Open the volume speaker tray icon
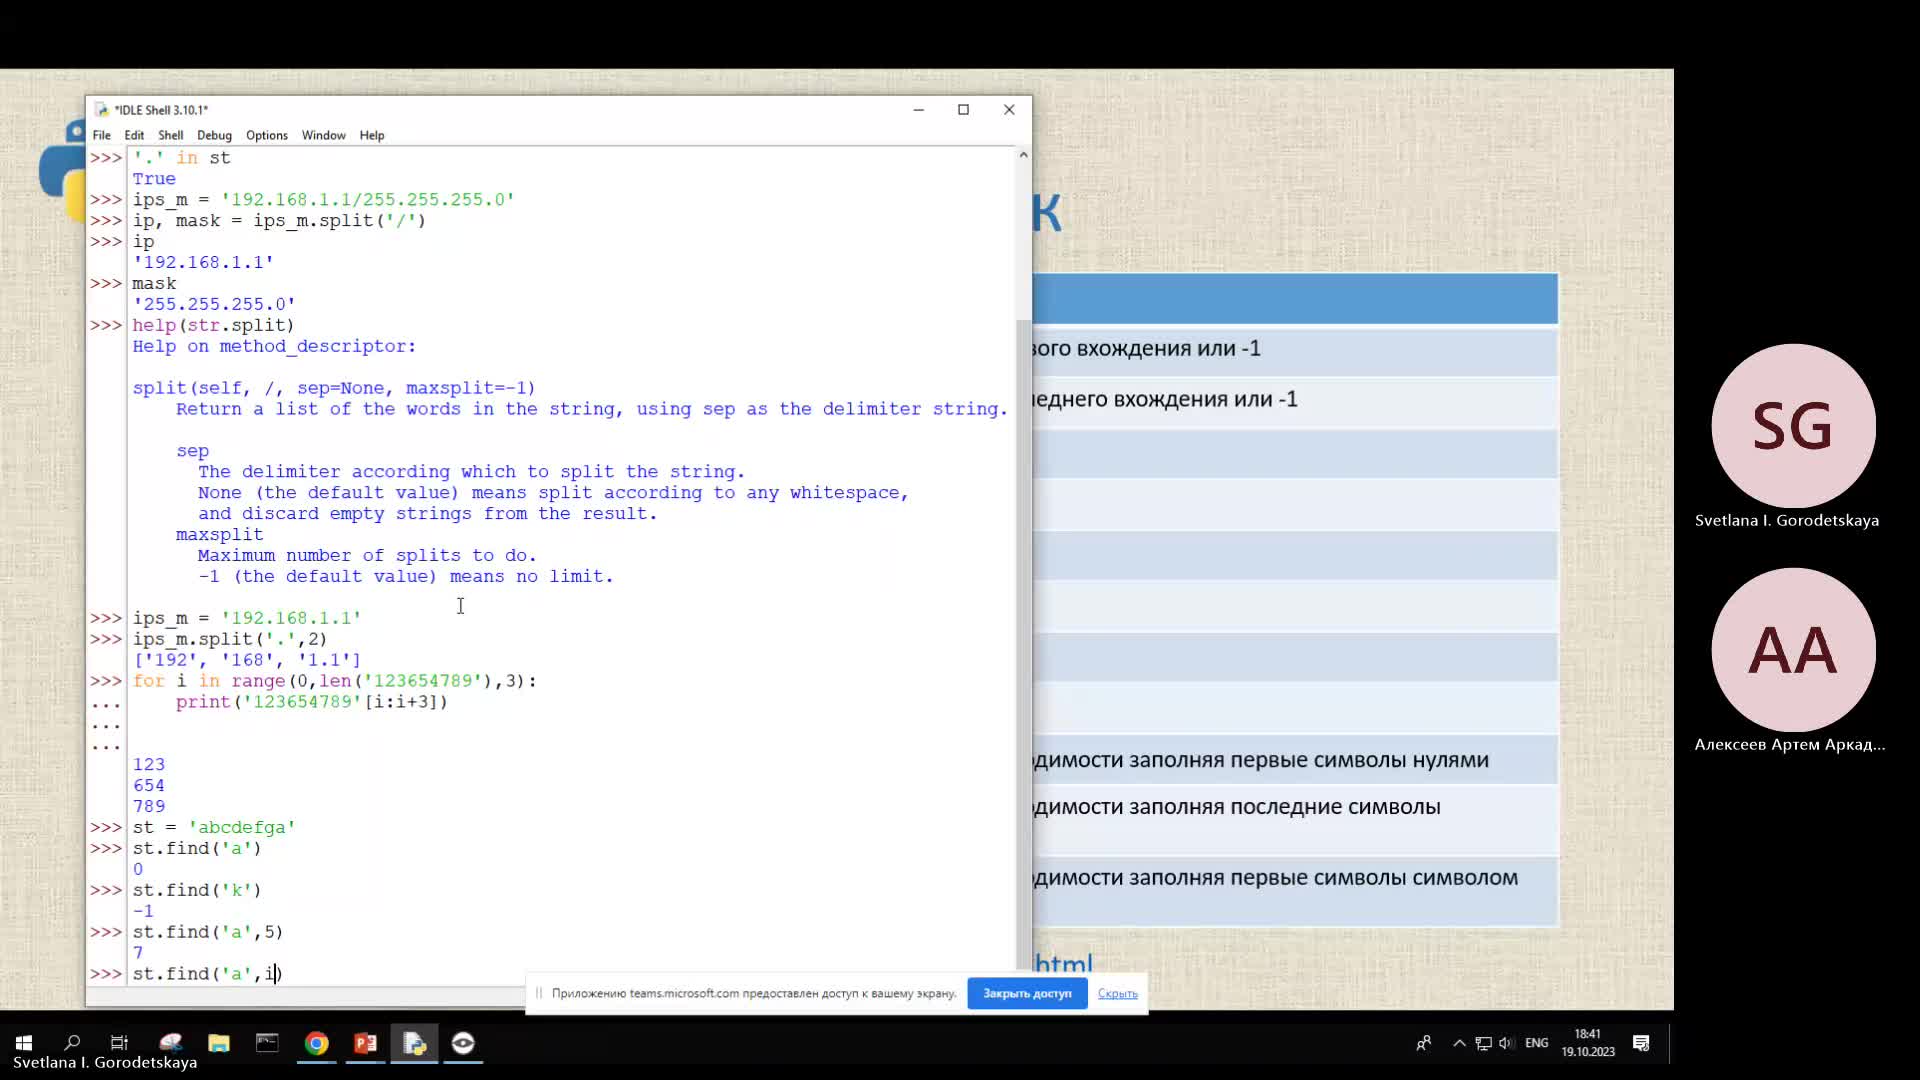Screen dimensions: 1920x1080 click(x=1506, y=1043)
